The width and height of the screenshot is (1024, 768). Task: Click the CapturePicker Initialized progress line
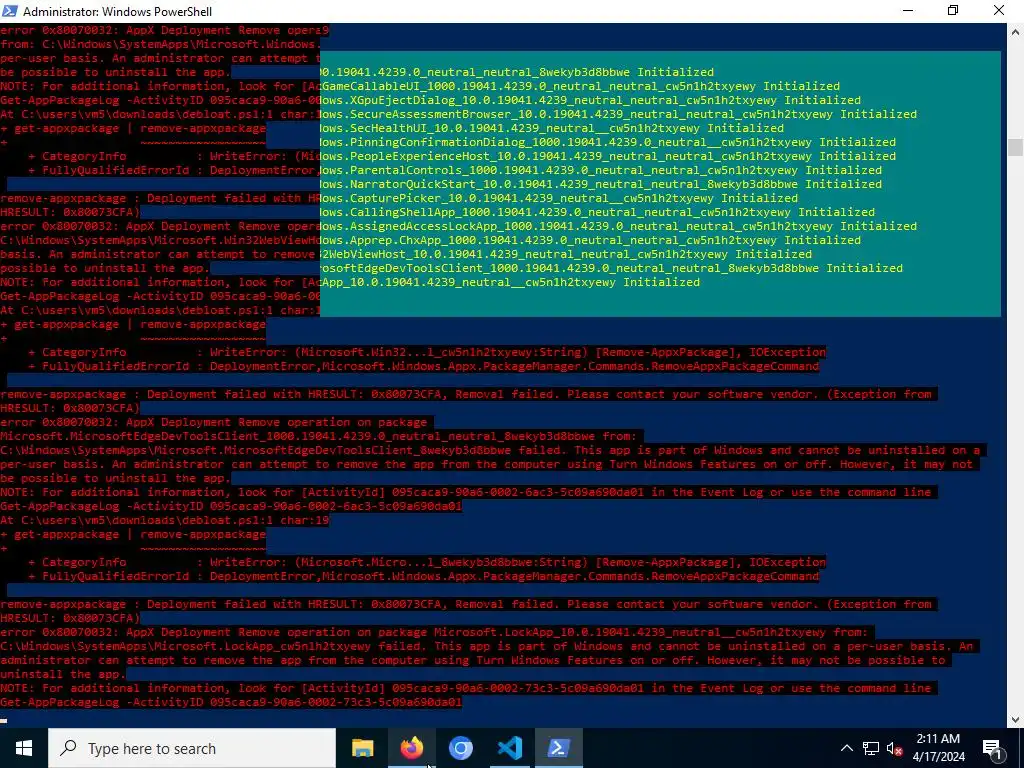[x=559, y=198]
